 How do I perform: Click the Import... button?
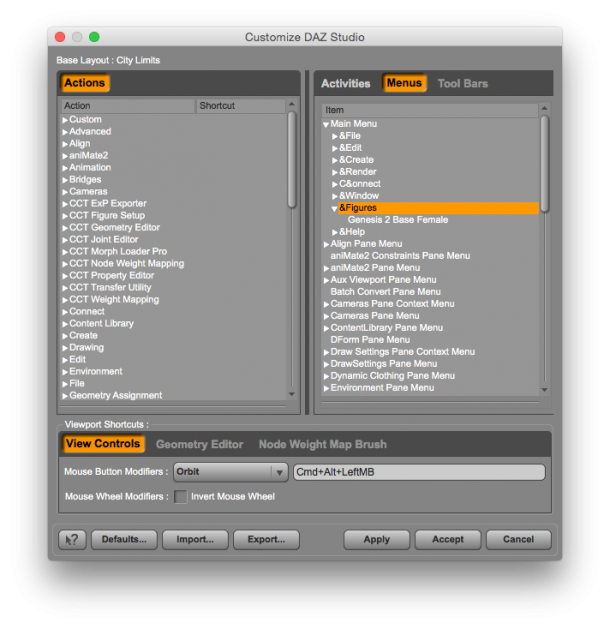click(195, 540)
